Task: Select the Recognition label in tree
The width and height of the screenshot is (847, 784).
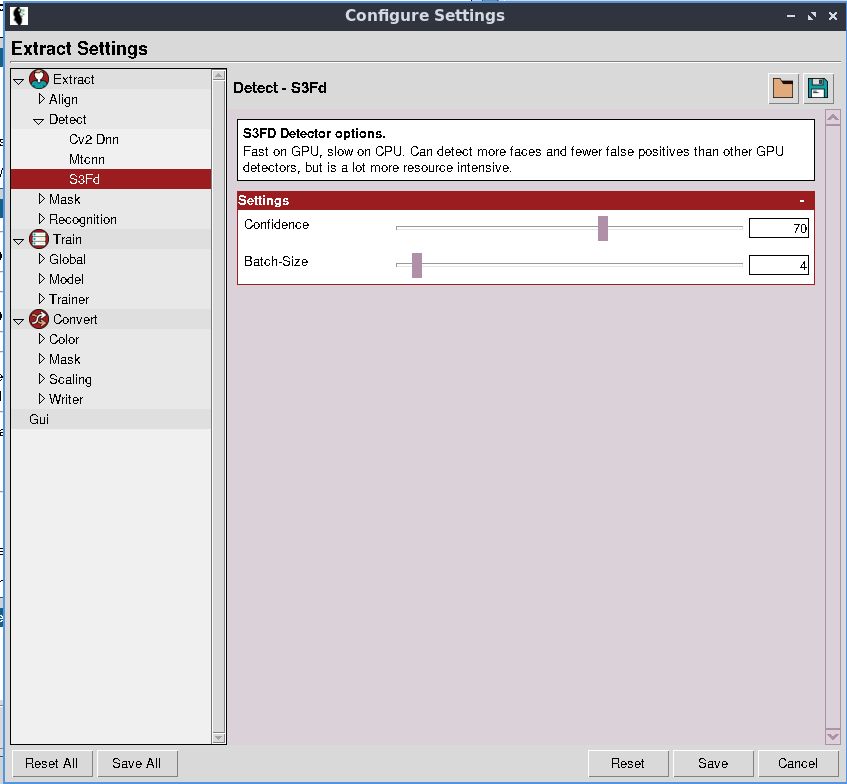Action: [x=83, y=219]
